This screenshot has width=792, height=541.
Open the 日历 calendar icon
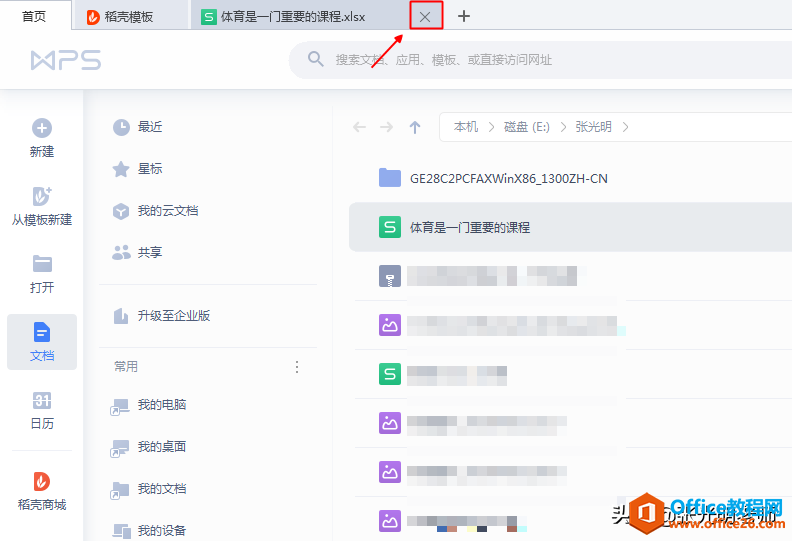[x=42, y=401]
